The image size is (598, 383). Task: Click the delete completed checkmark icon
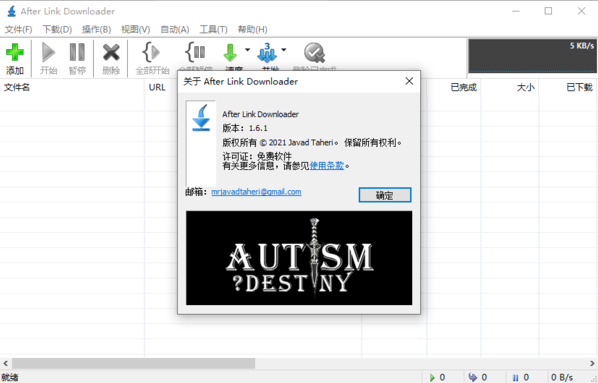(x=314, y=53)
